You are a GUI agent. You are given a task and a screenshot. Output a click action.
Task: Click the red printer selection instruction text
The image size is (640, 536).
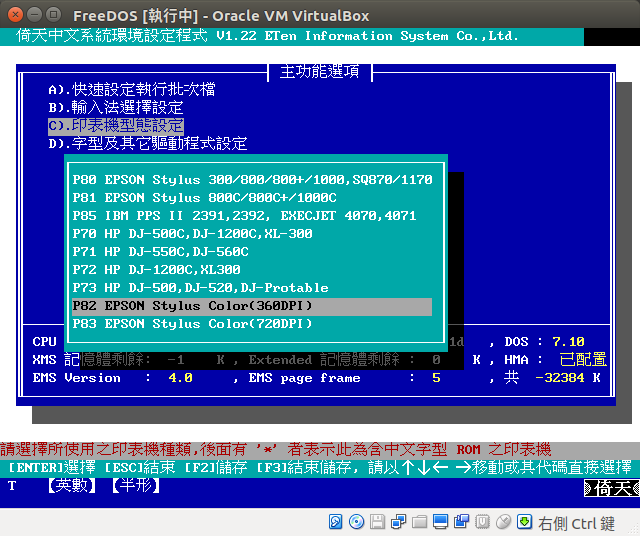[276, 449]
